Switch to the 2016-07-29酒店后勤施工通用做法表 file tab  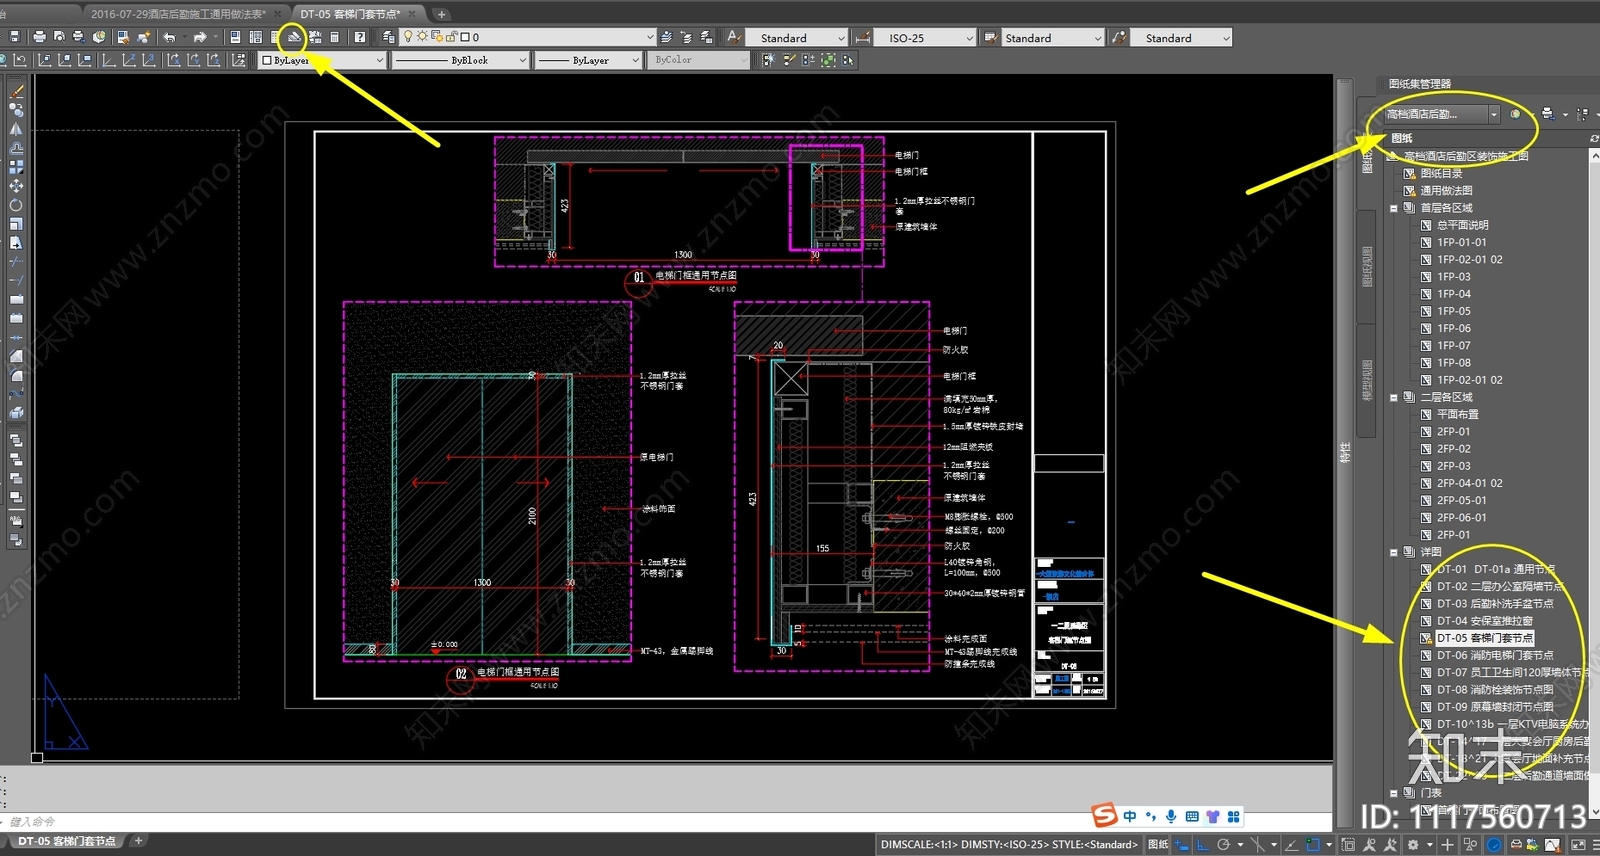[x=178, y=14]
